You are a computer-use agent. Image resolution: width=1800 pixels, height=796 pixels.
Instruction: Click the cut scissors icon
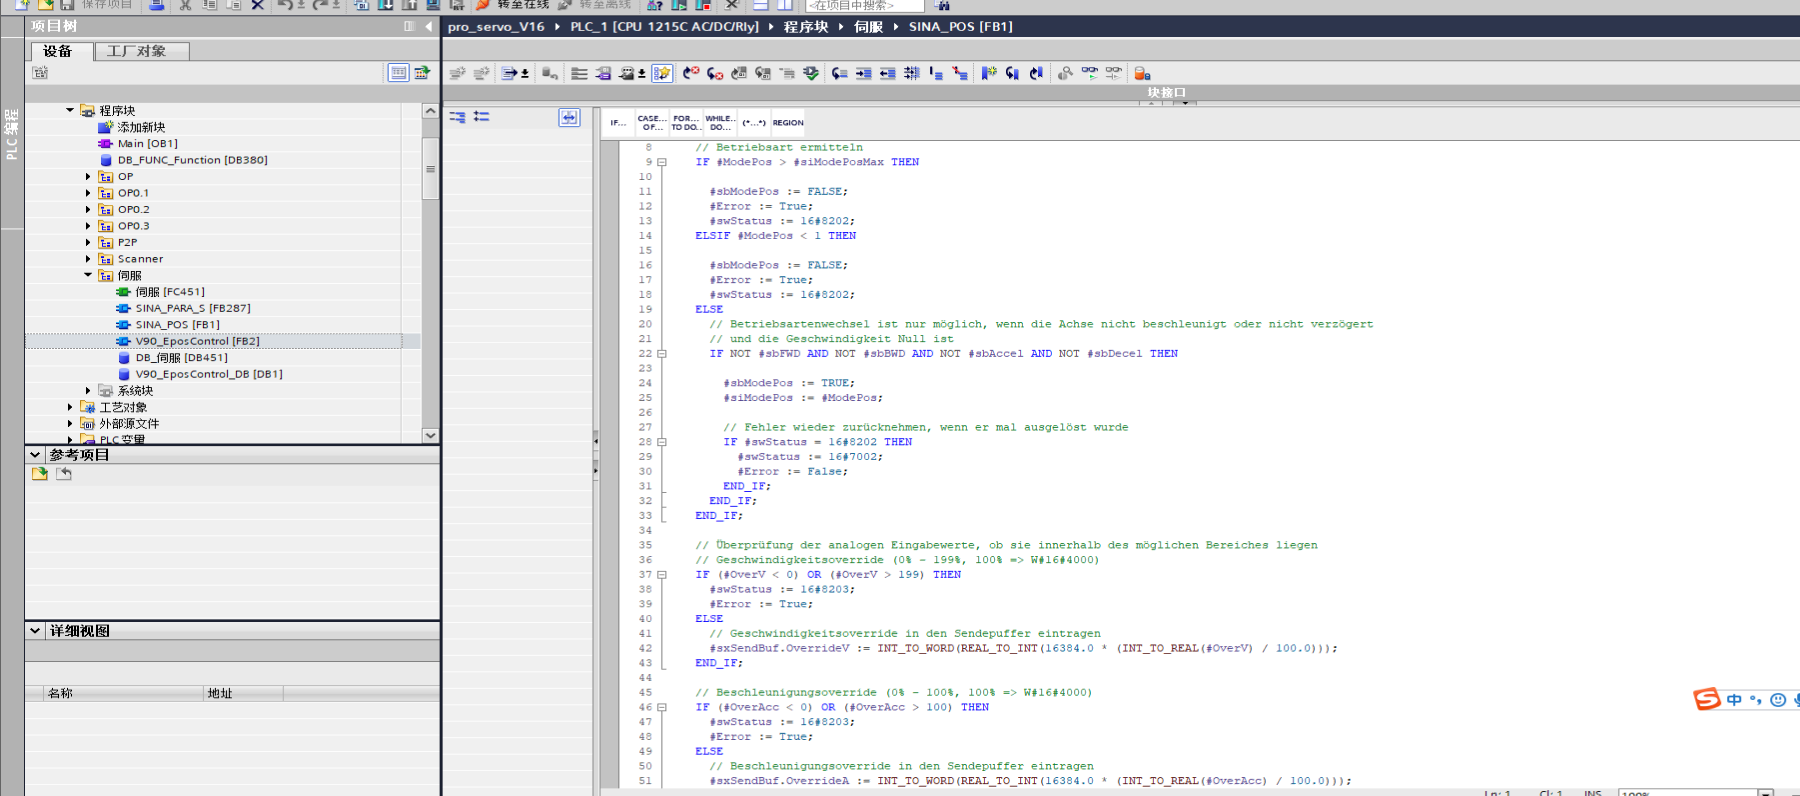point(185,5)
